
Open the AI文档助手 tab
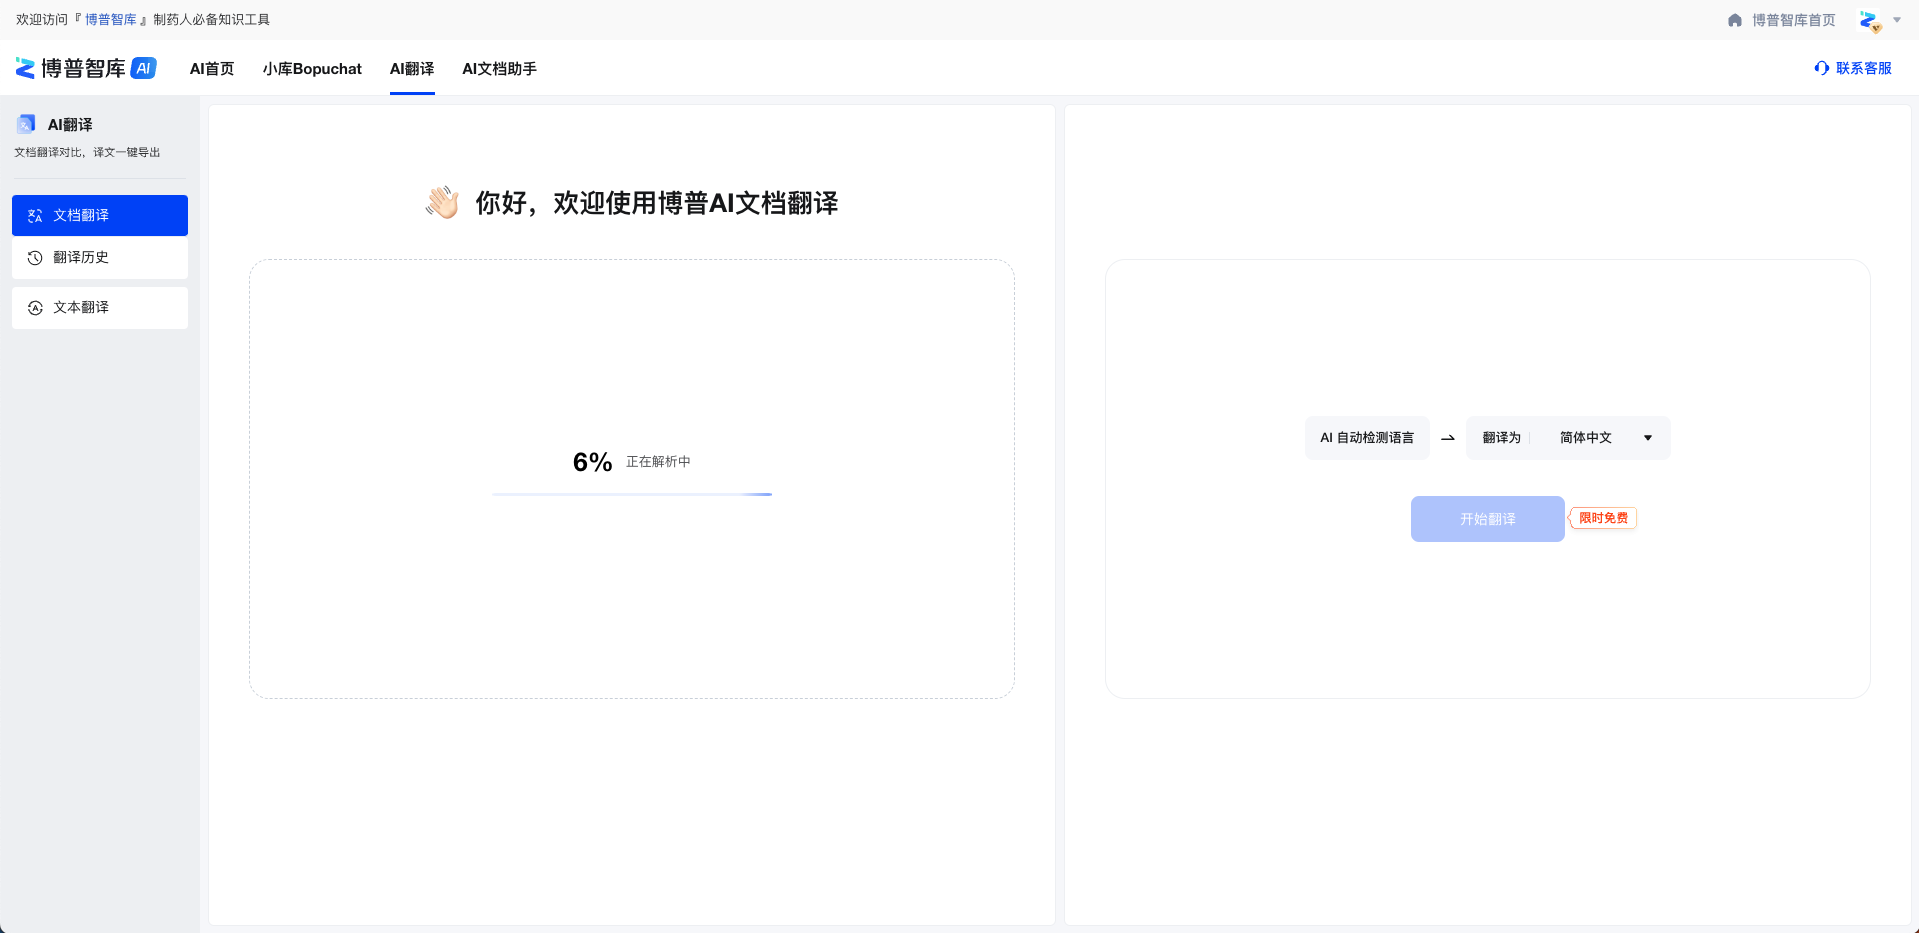point(499,68)
